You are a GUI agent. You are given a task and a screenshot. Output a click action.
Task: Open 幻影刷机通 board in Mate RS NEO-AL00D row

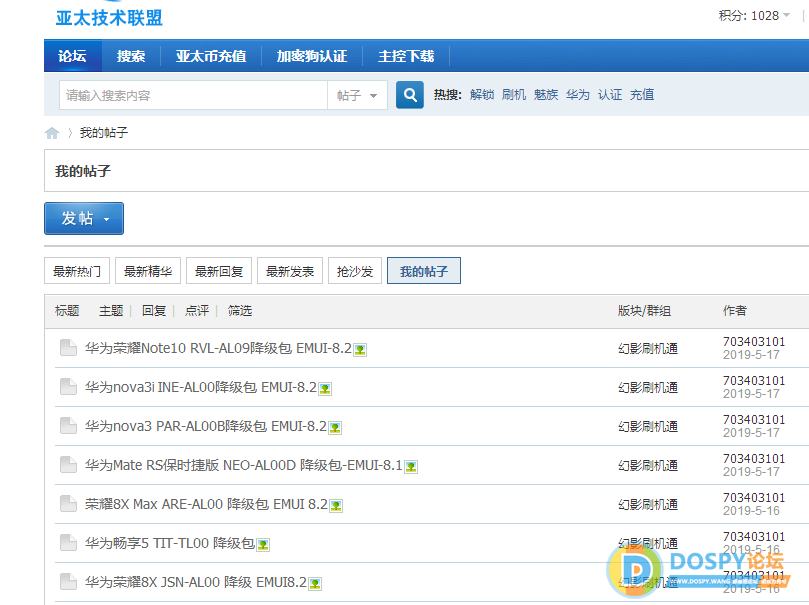pos(648,466)
